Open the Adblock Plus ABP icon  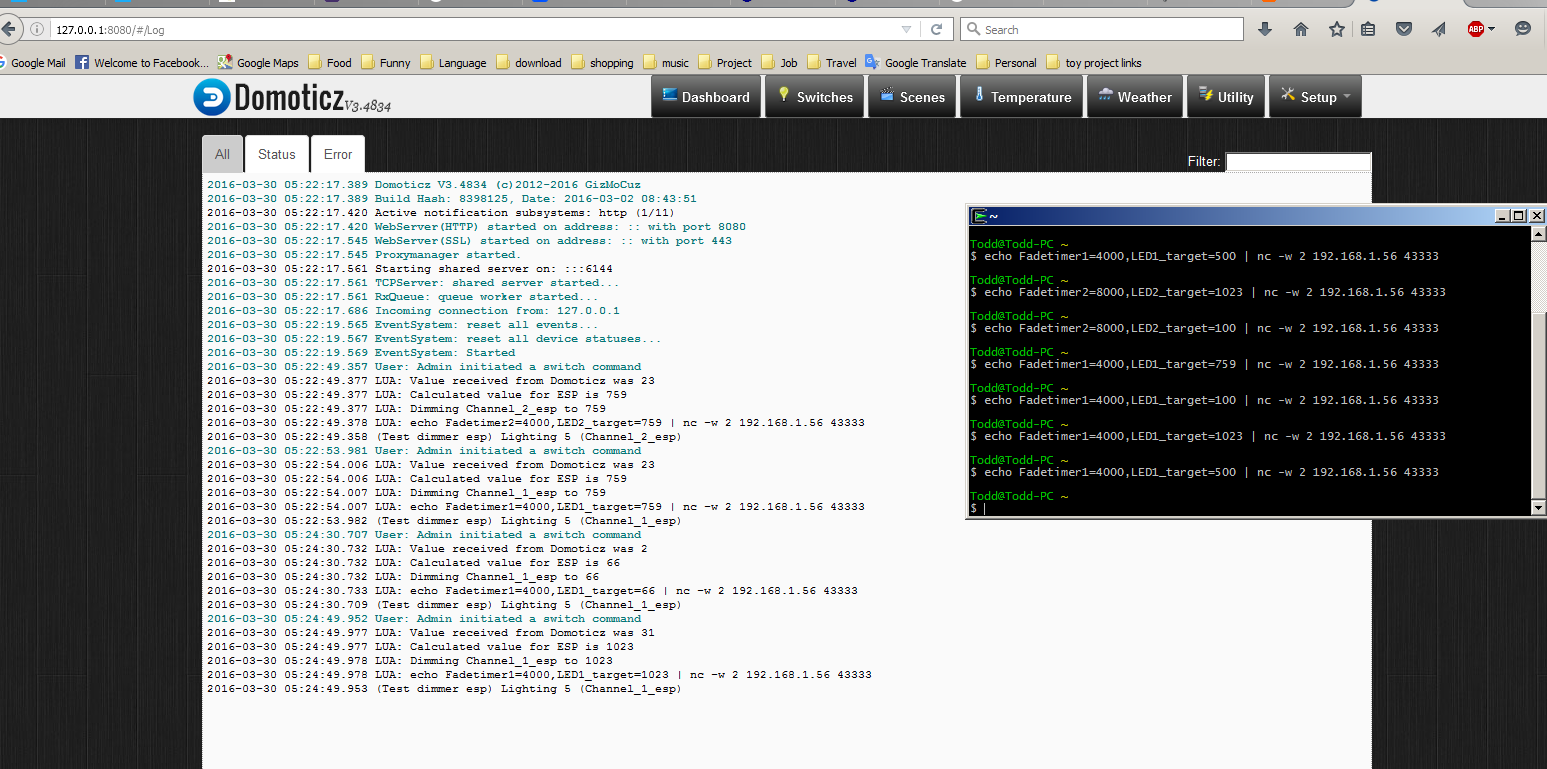click(x=1476, y=29)
